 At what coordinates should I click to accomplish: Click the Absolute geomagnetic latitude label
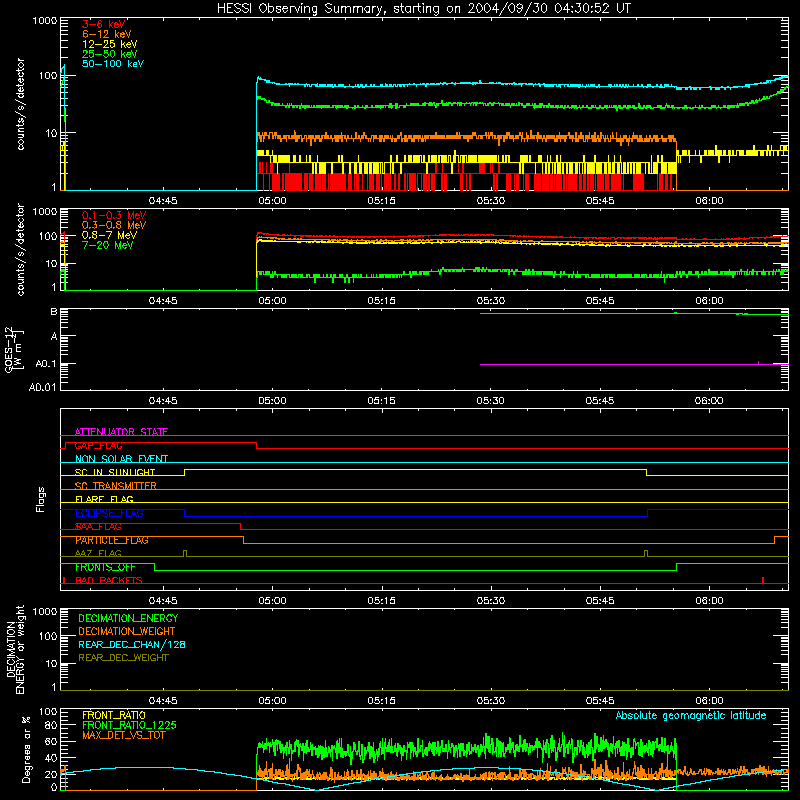pyautogui.click(x=691, y=715)
